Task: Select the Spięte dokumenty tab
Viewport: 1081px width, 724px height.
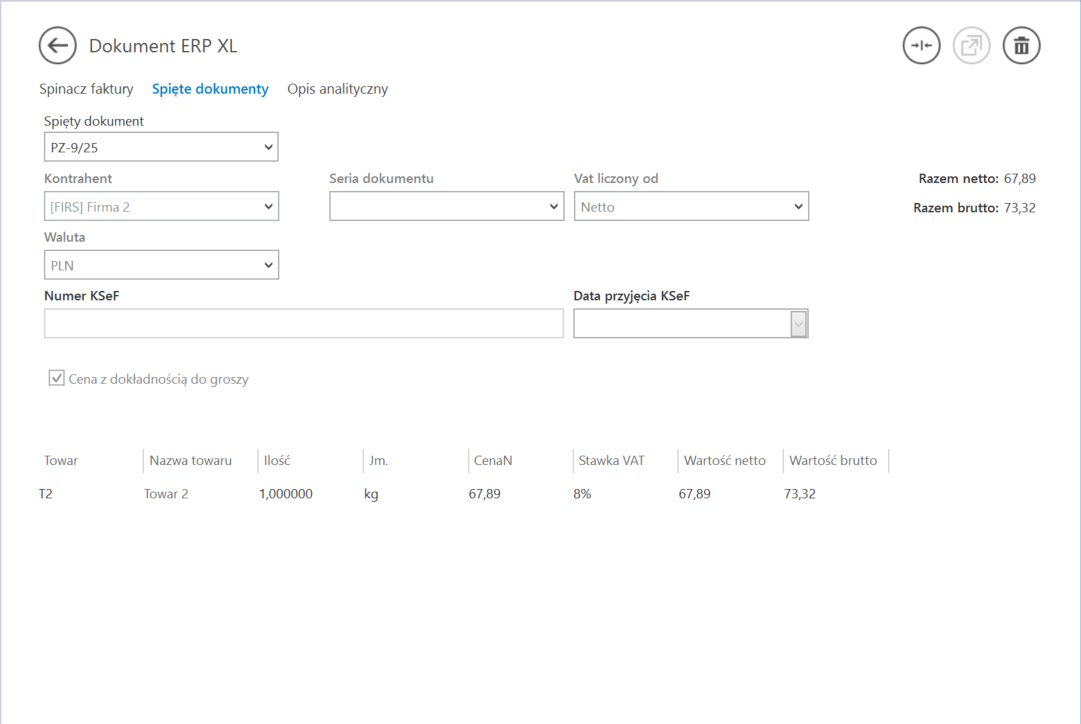Action: coord(210,89)
